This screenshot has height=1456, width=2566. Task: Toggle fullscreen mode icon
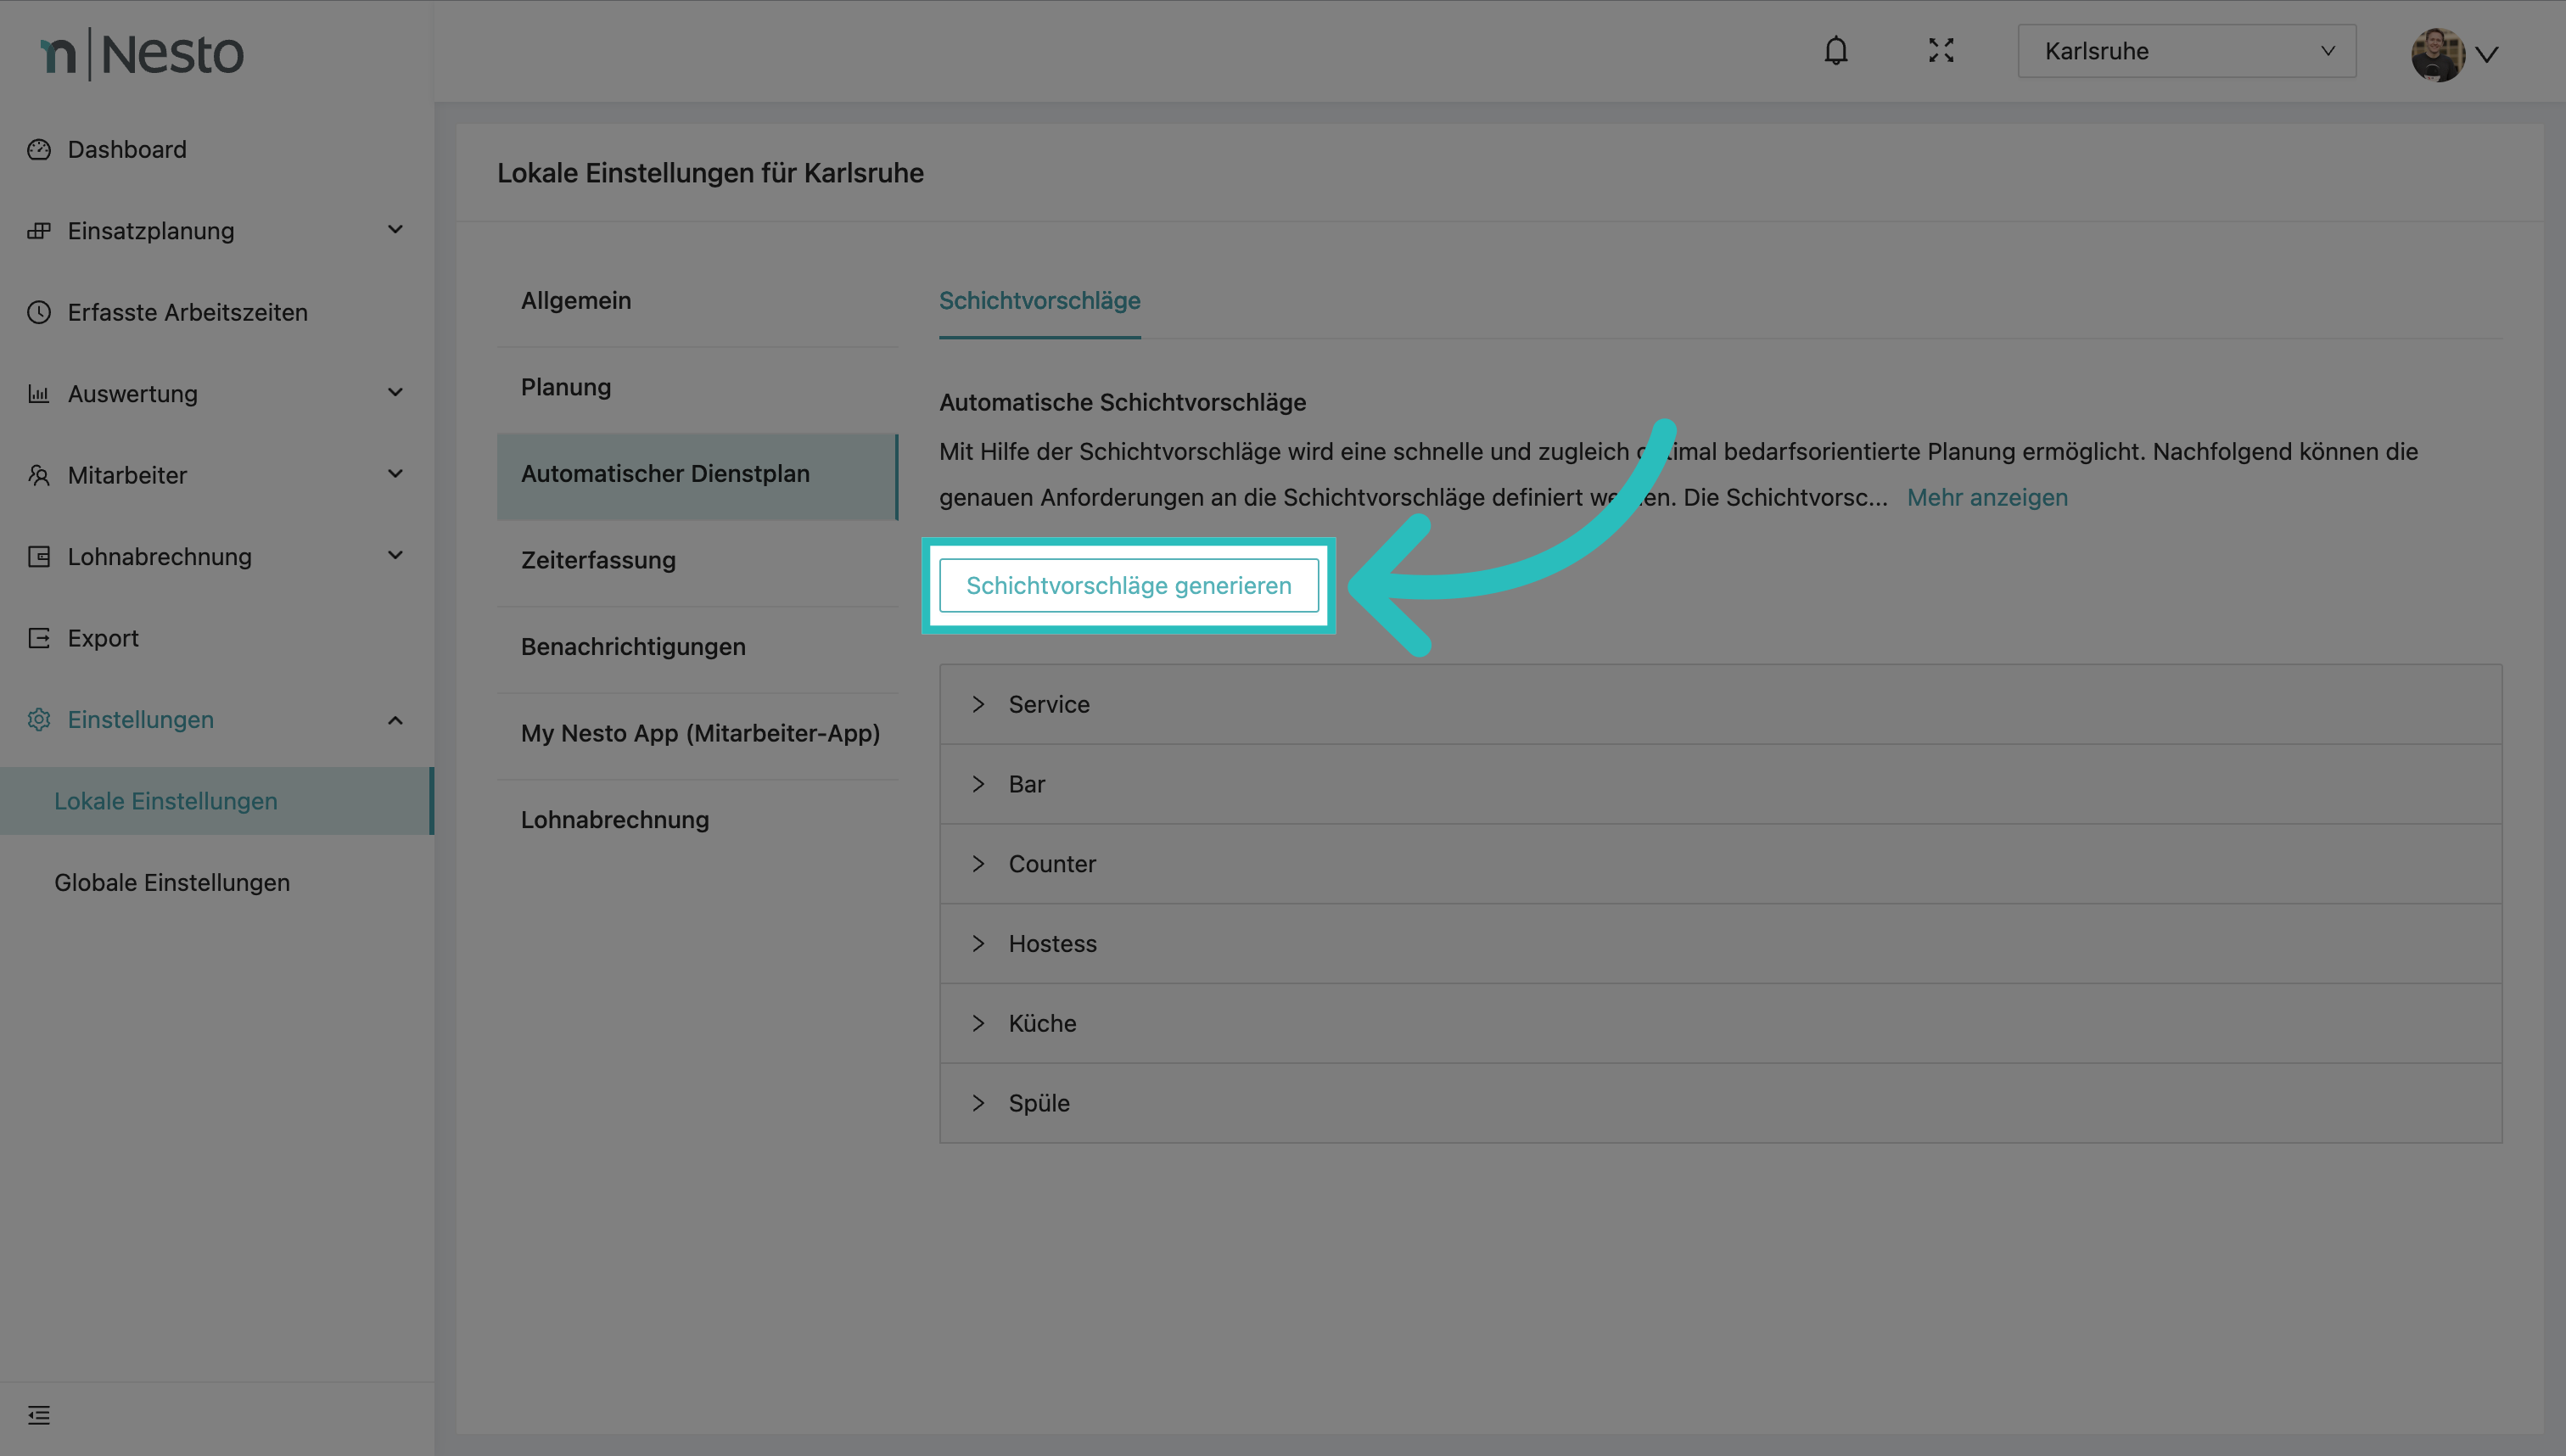click(x=1940, y=51)
